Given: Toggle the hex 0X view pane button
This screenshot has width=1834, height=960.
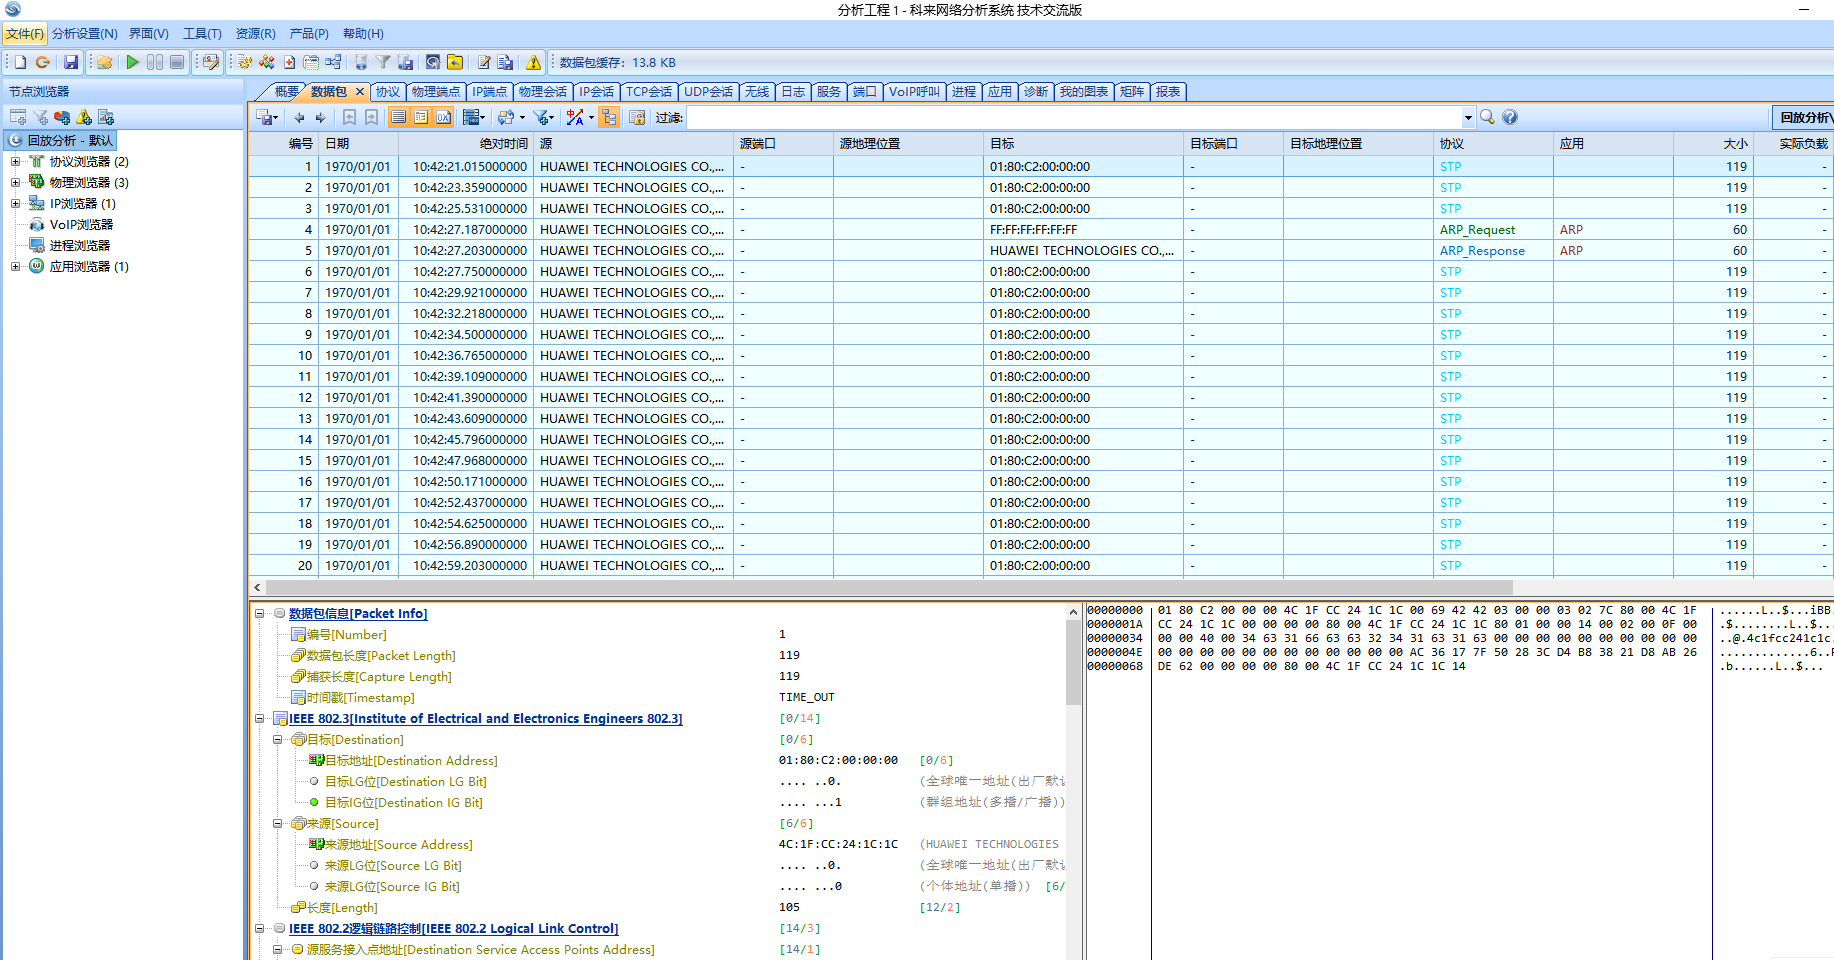Looking at the screenshot, I should [443, 117].
